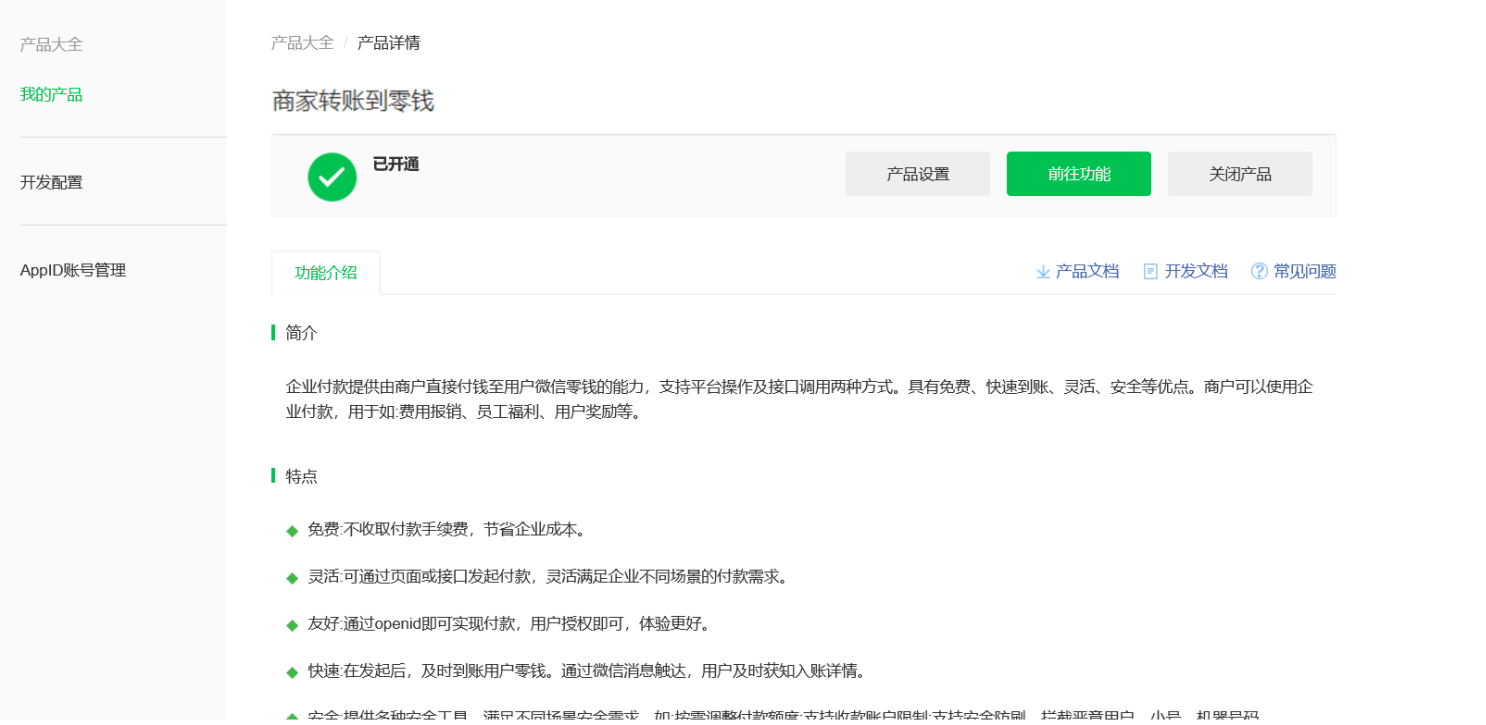Select 产品大全 in the left sidebar

pyautogui.click(x=51, y=45)
